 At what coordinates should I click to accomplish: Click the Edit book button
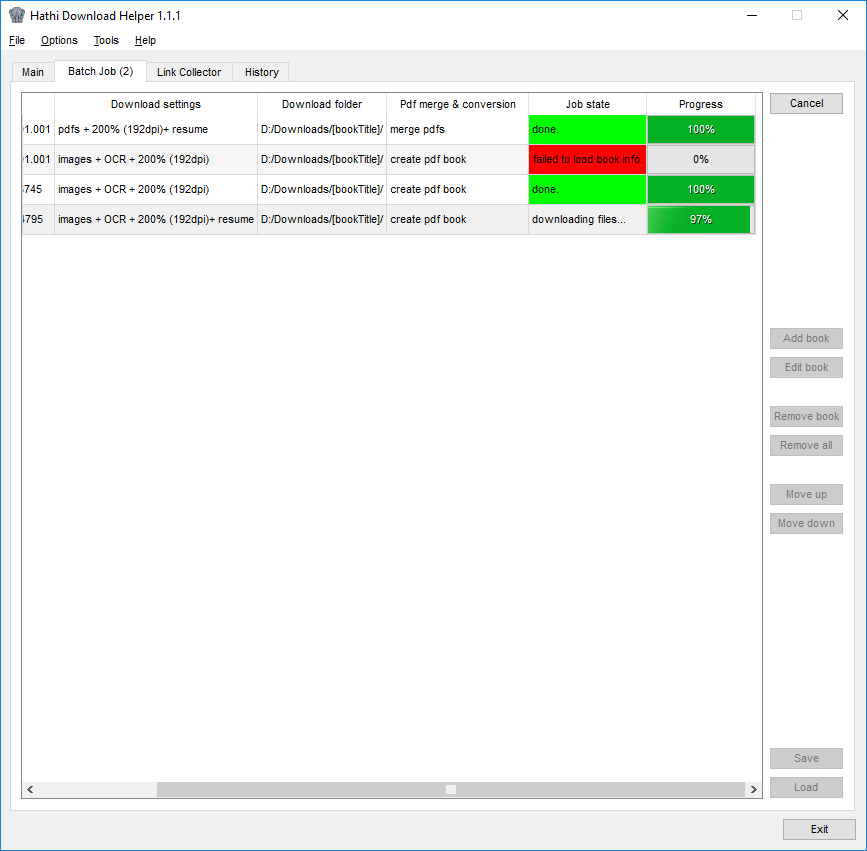coord(806,368)
